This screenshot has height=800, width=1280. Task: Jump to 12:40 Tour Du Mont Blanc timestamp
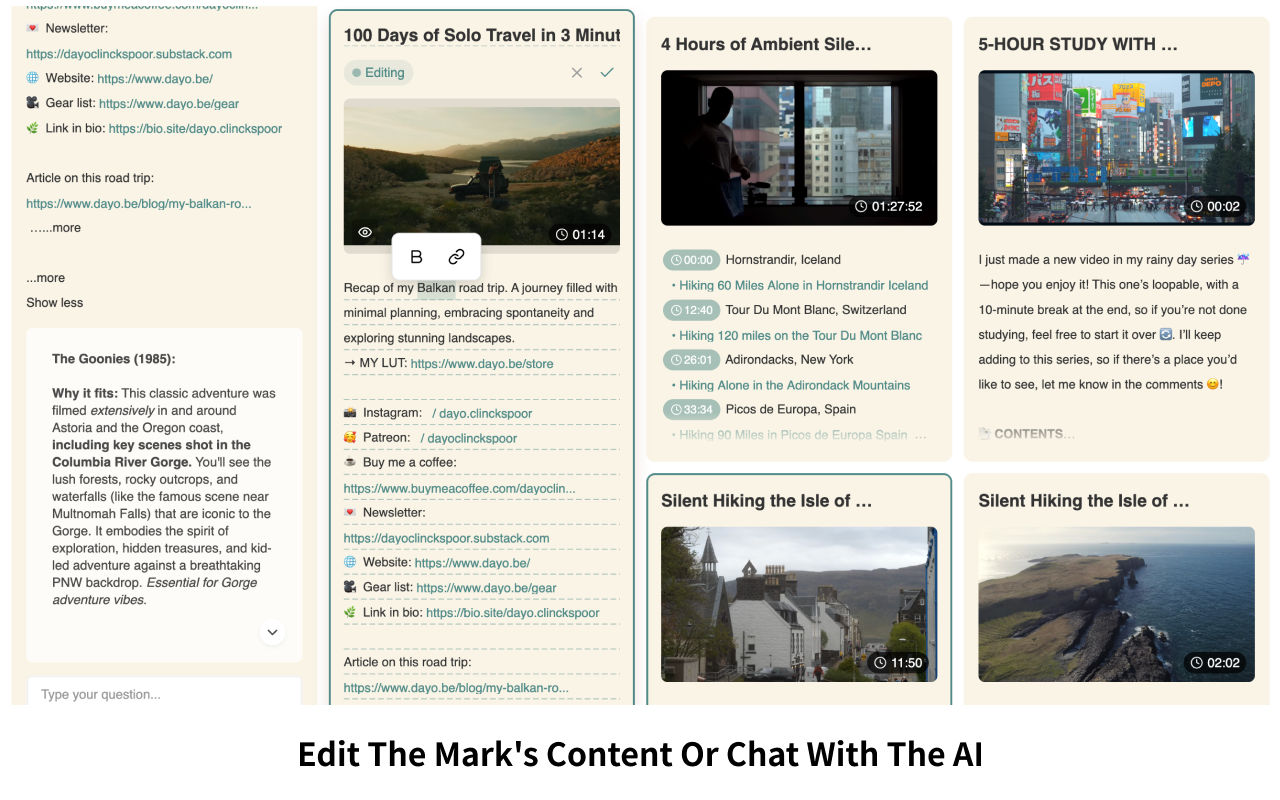click(691, 310)
